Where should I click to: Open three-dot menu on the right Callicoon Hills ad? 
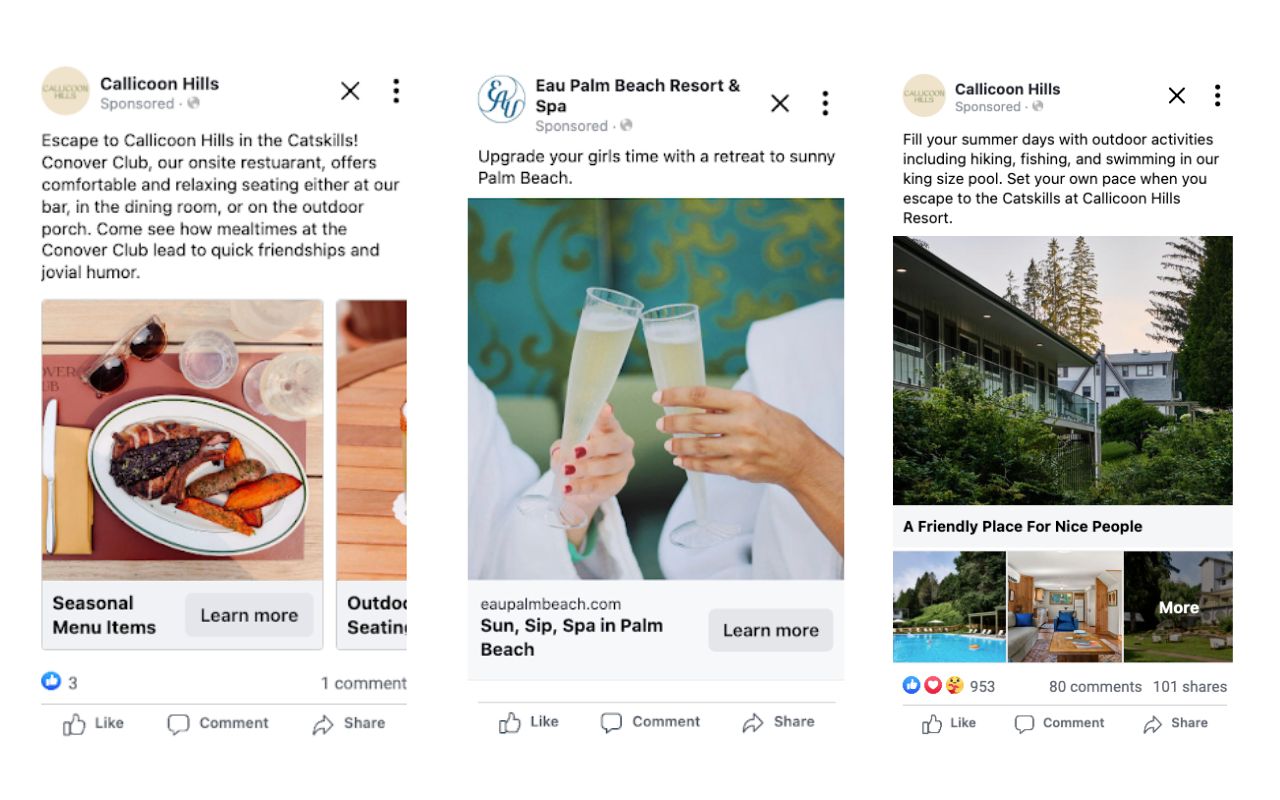pos(1217,96)
